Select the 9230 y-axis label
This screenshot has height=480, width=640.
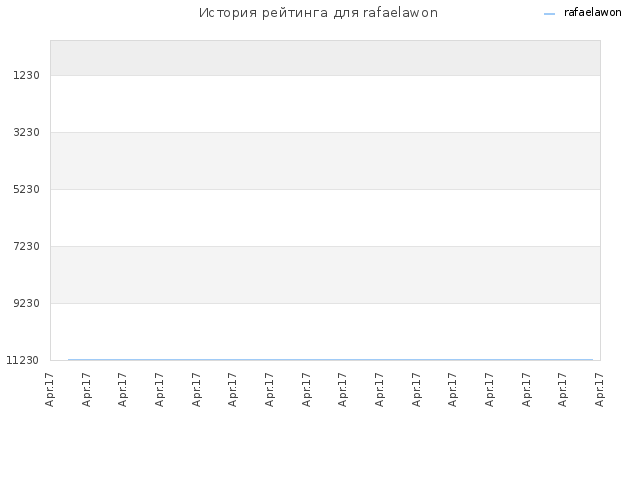26,303
